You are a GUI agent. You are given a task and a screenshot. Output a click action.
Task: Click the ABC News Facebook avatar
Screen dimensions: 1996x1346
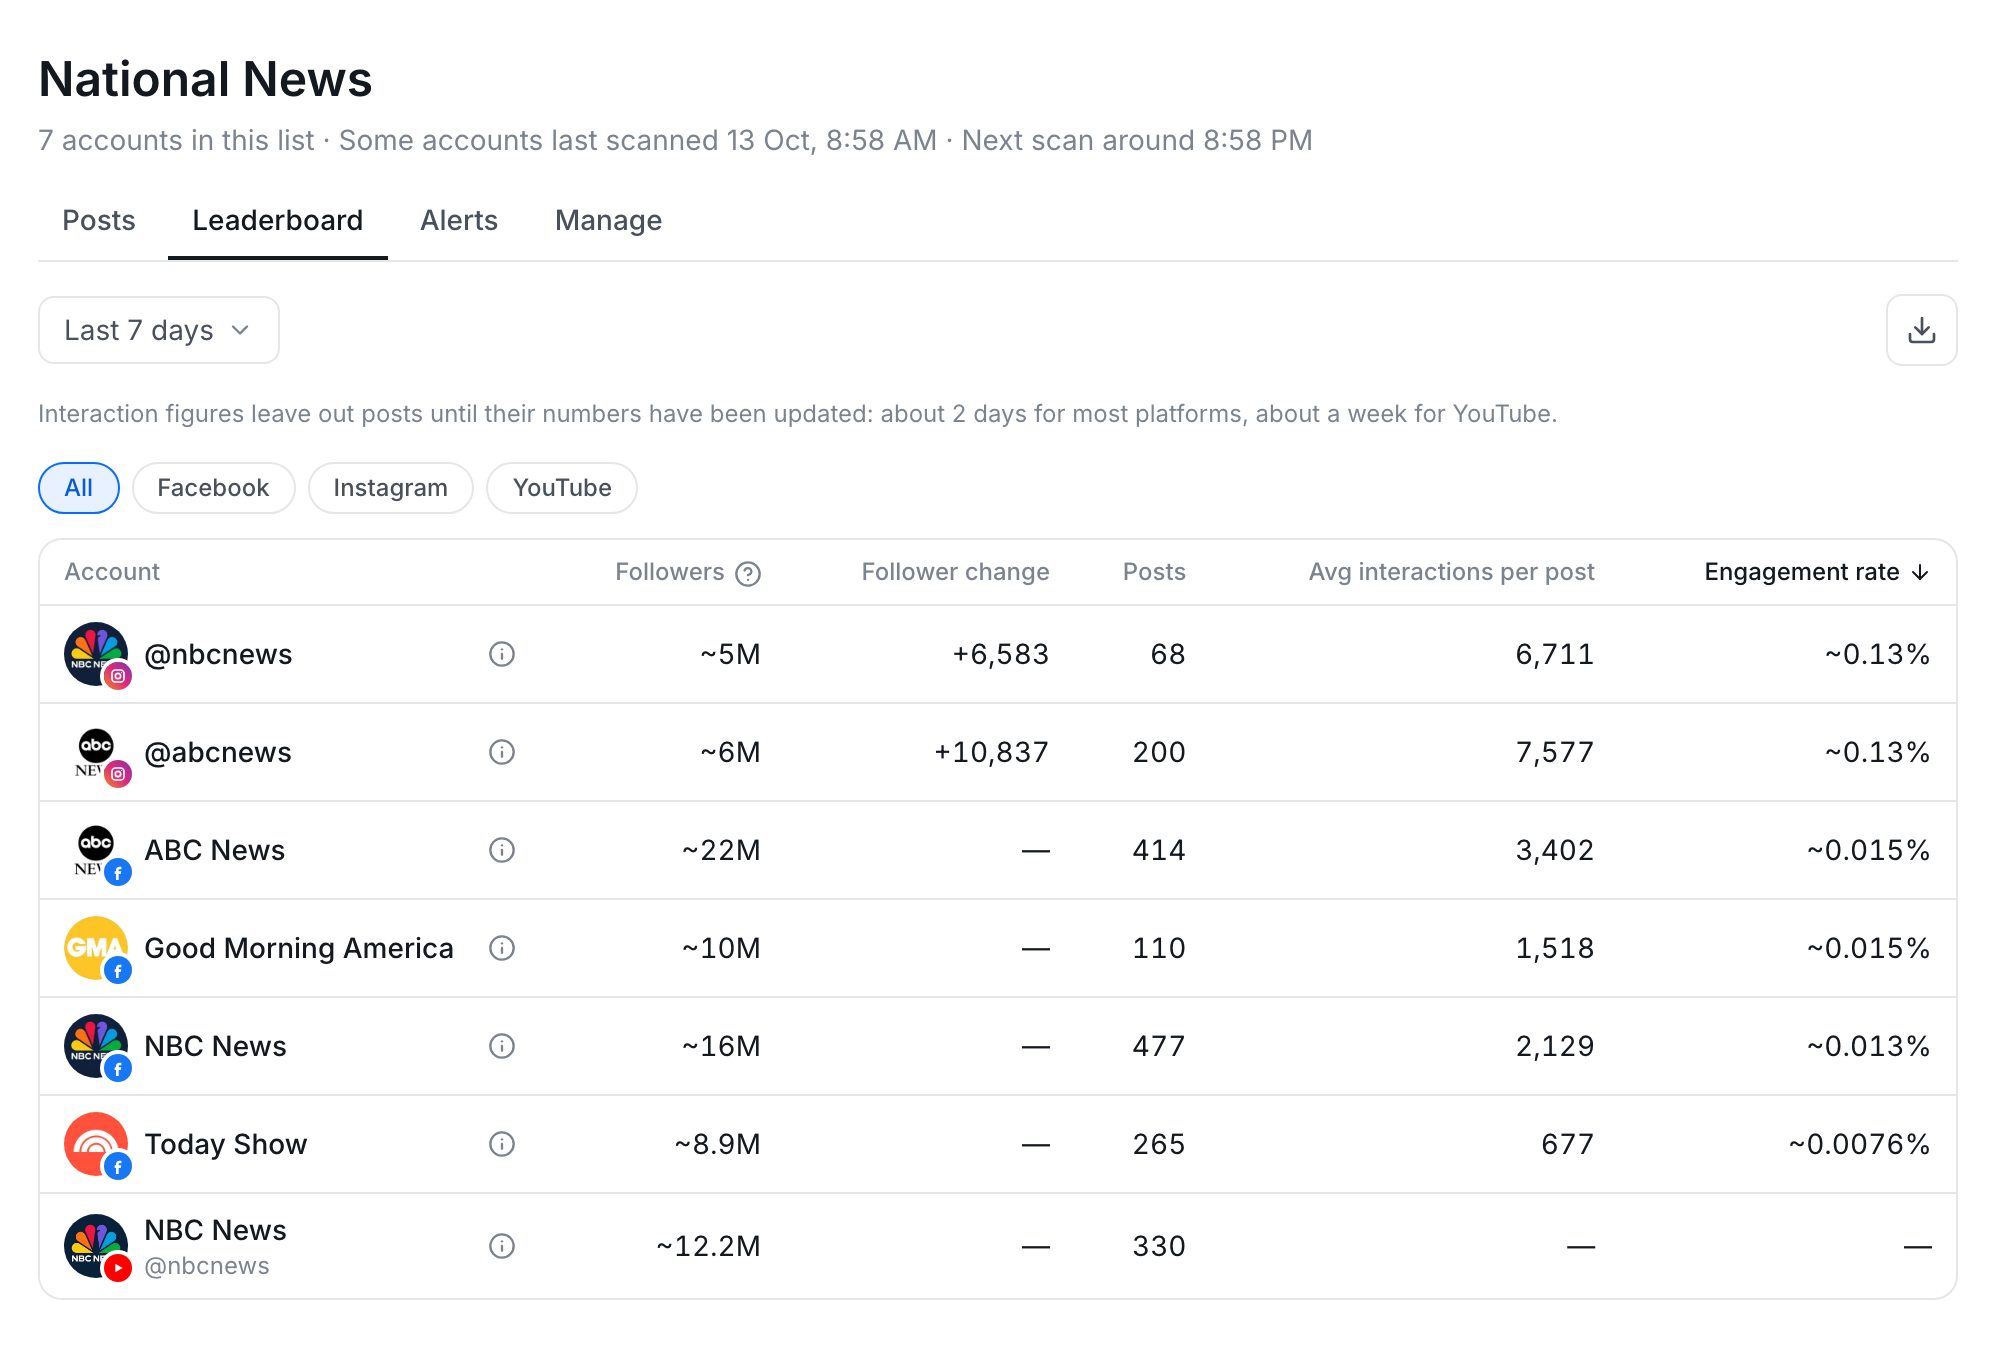(x=97, y=851)
